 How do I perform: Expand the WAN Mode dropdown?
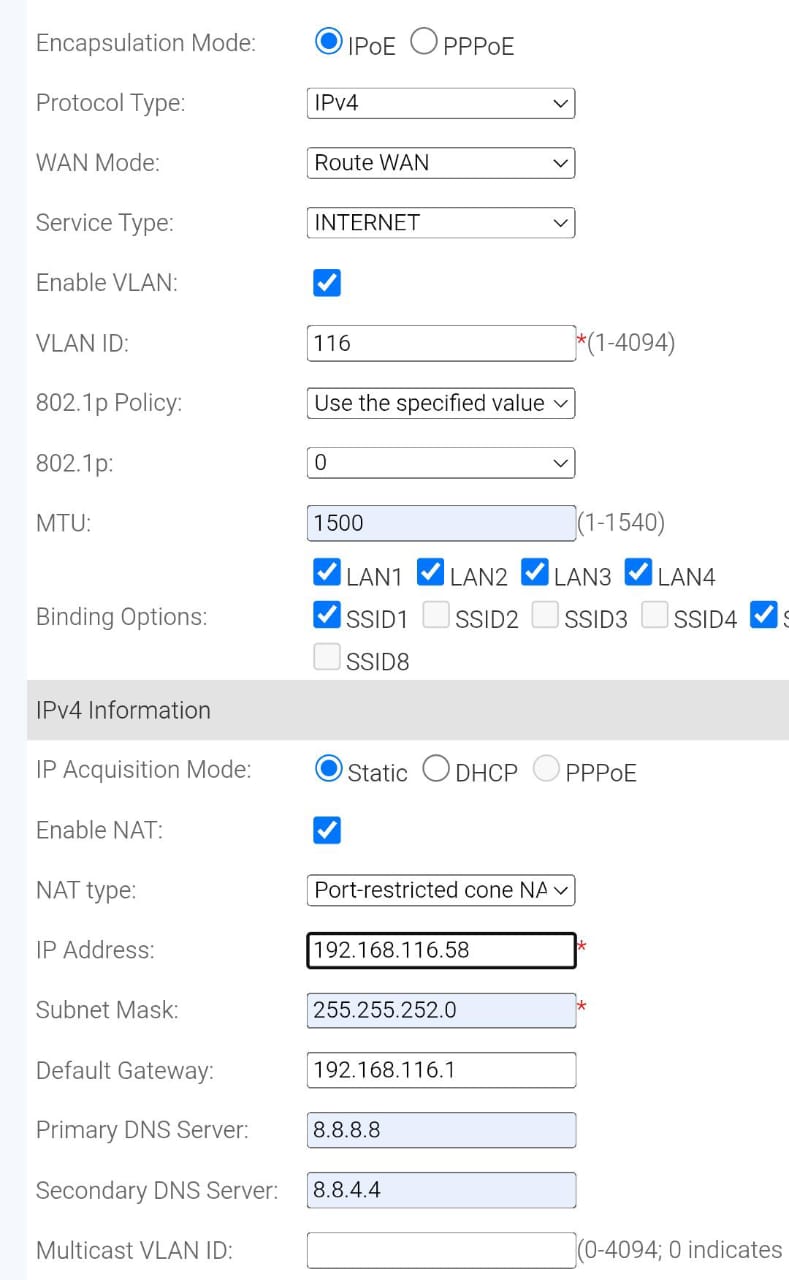tap(441, 163)
